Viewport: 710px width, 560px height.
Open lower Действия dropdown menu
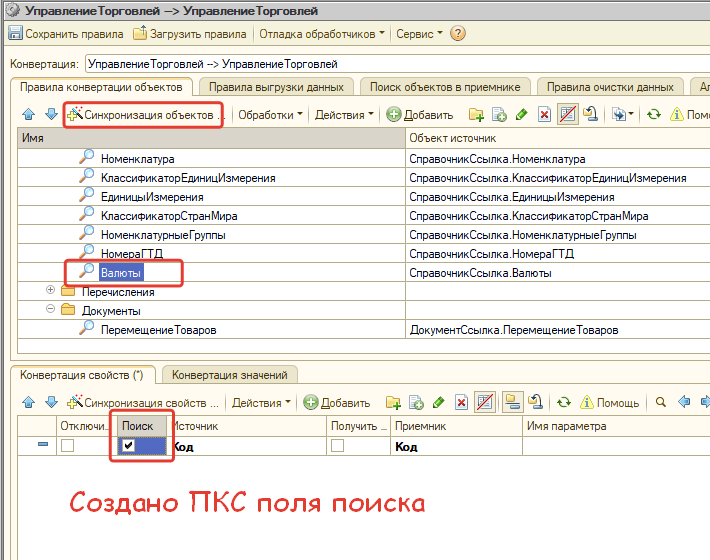pyautogui.click(x=261, y=402)
